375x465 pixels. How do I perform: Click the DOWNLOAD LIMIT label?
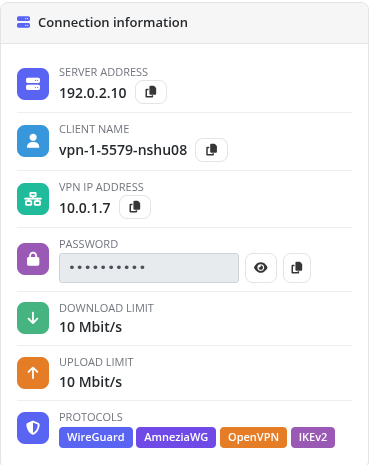(x=106, y=308)
